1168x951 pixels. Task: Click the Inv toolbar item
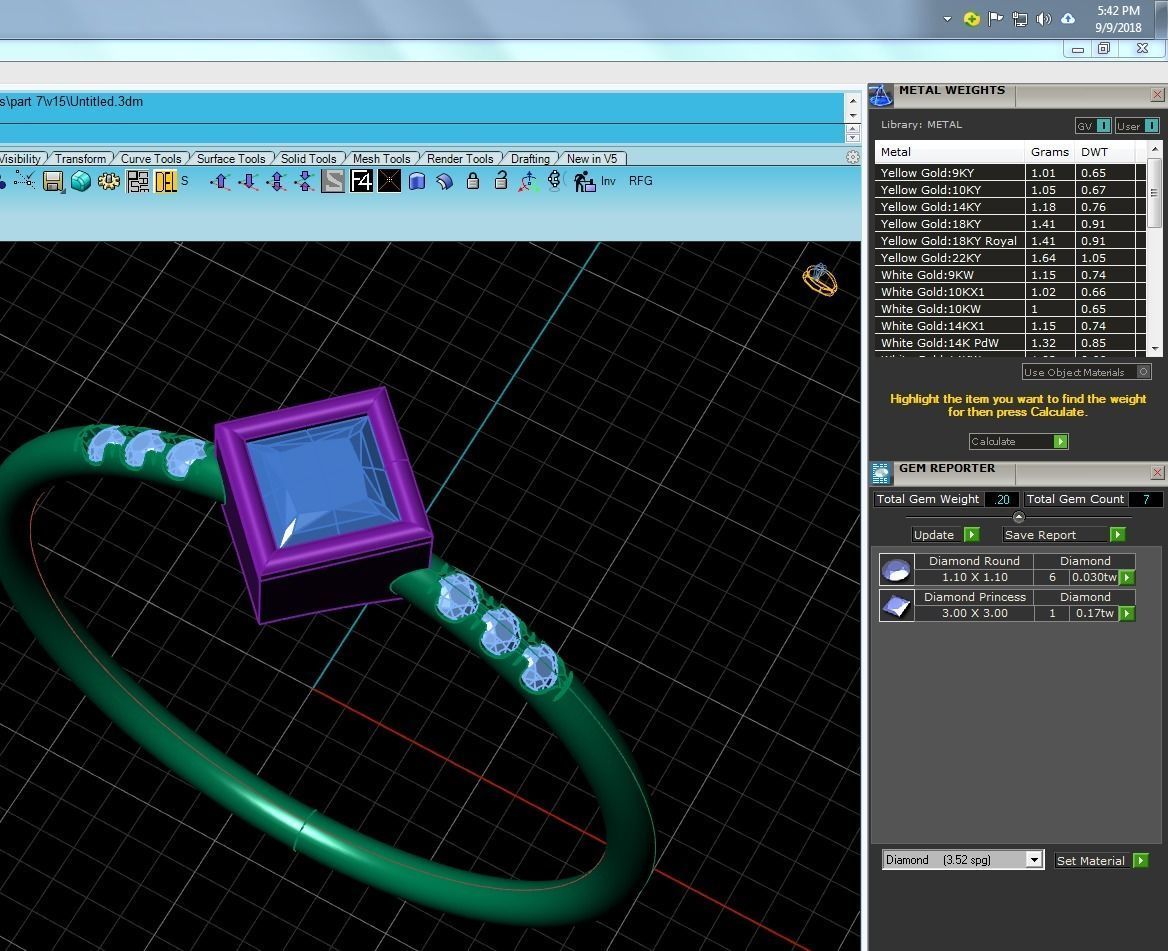(609, 181)
